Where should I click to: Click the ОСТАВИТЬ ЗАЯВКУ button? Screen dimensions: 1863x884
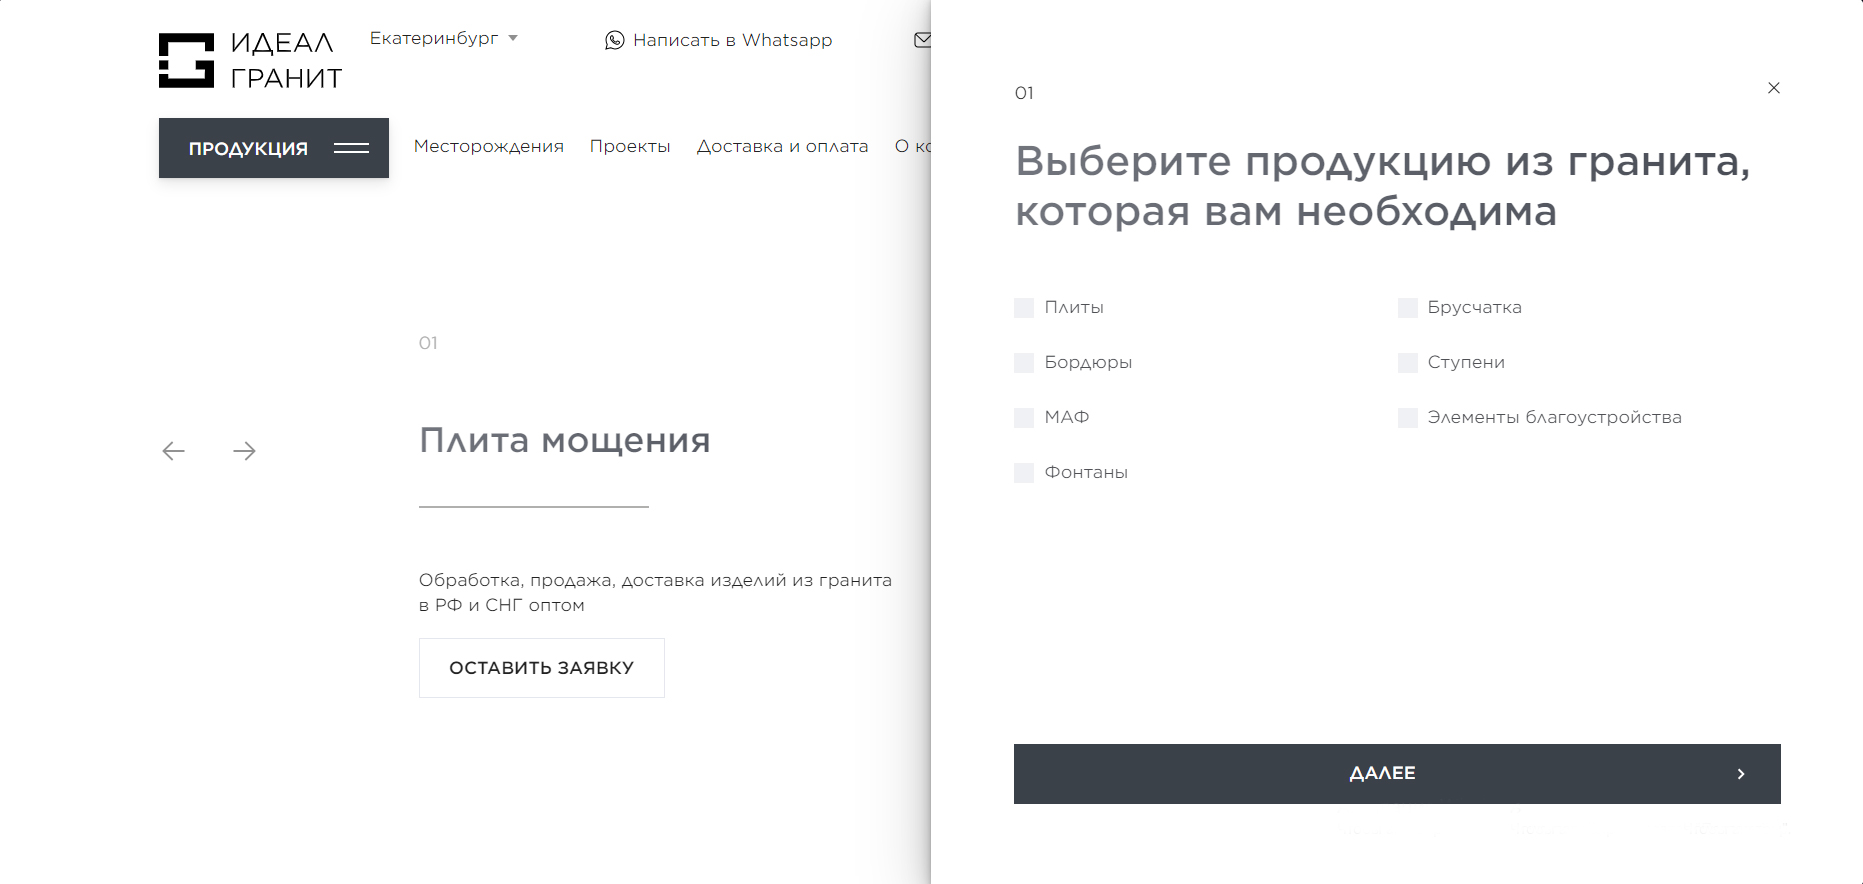[542, 668]
